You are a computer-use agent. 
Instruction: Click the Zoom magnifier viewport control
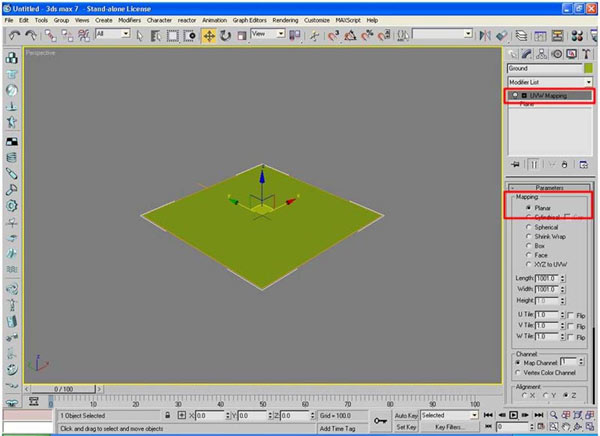coord(553,415)
